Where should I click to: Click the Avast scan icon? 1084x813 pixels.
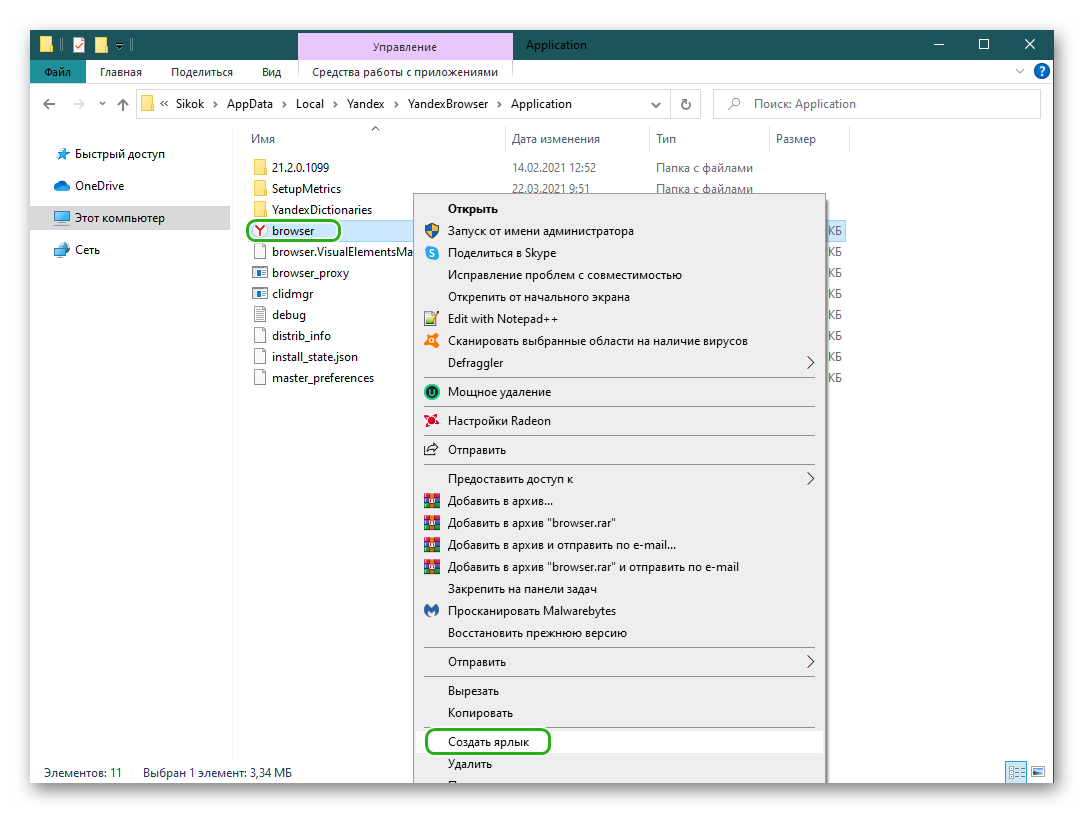(432, 341)
